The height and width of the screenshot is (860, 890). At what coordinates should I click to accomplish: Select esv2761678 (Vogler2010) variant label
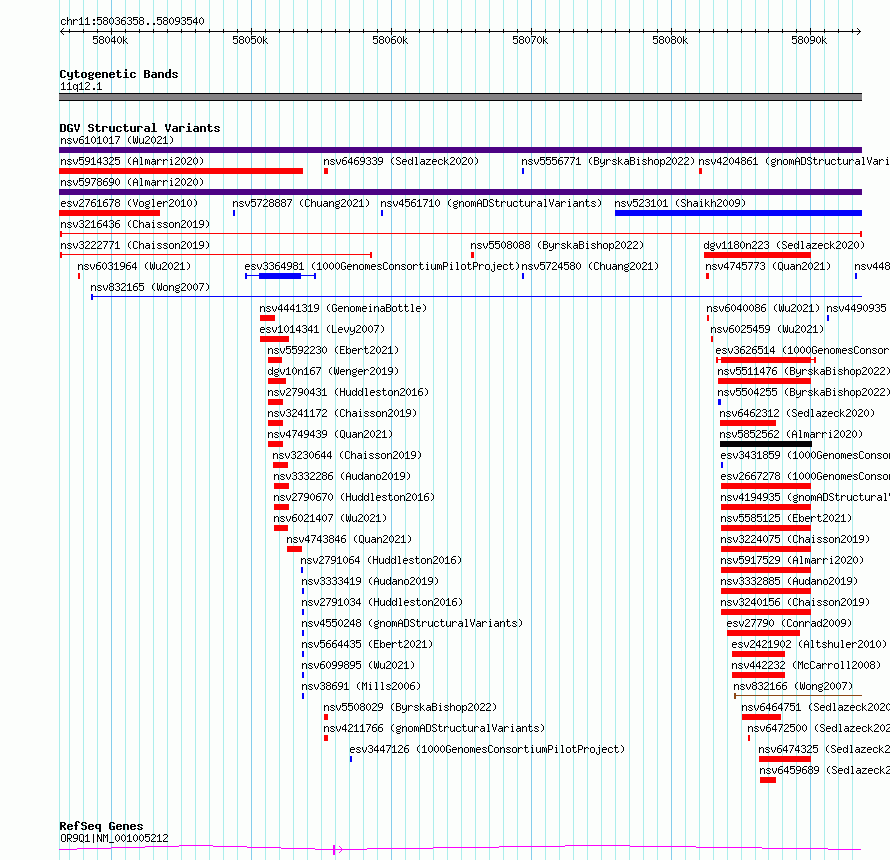[129, 203]
